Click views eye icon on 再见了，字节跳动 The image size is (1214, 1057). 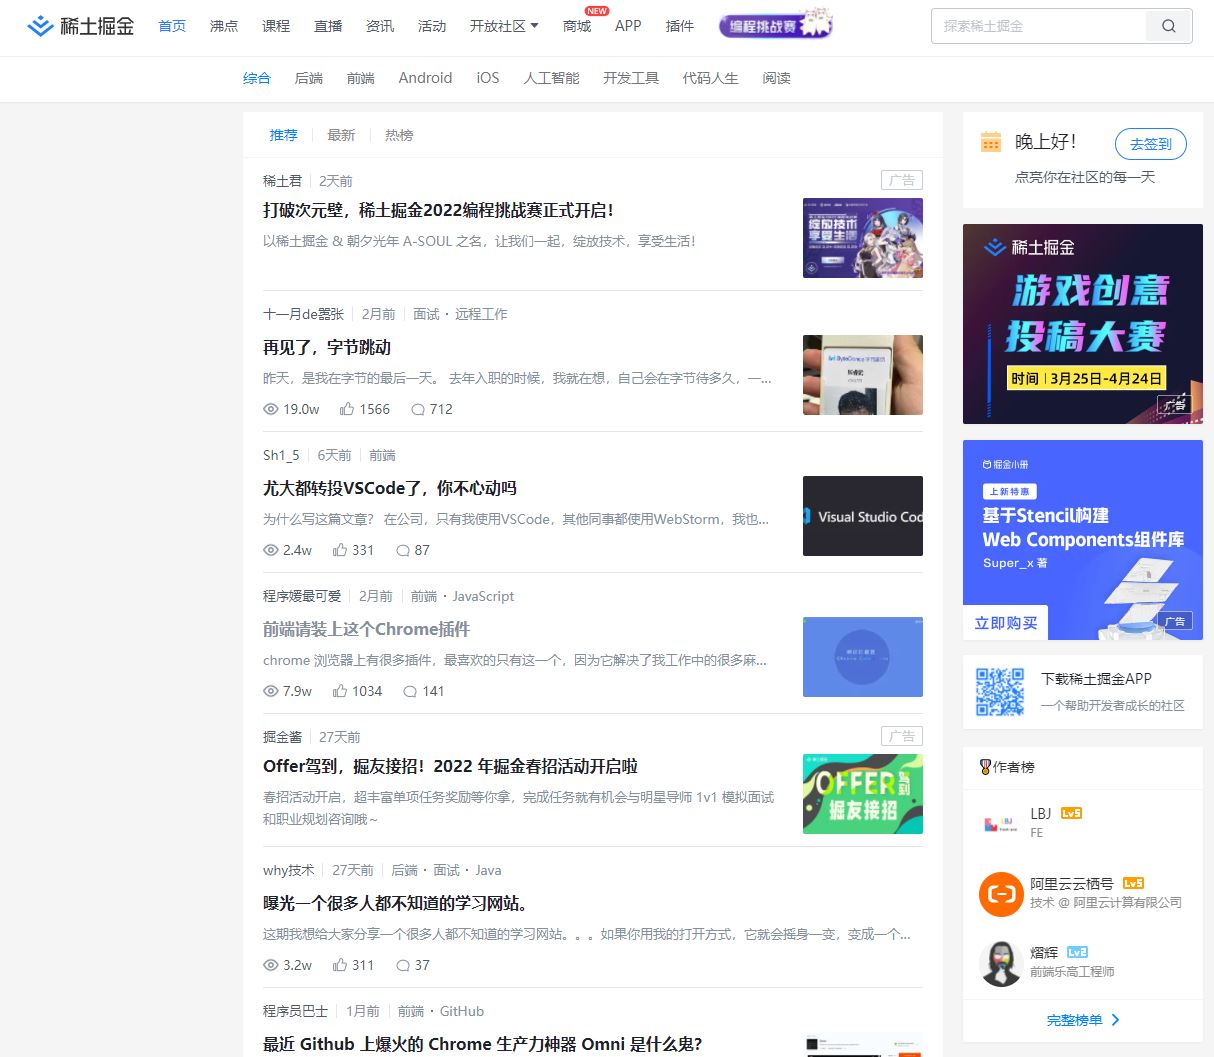click(x=271, y=409)
